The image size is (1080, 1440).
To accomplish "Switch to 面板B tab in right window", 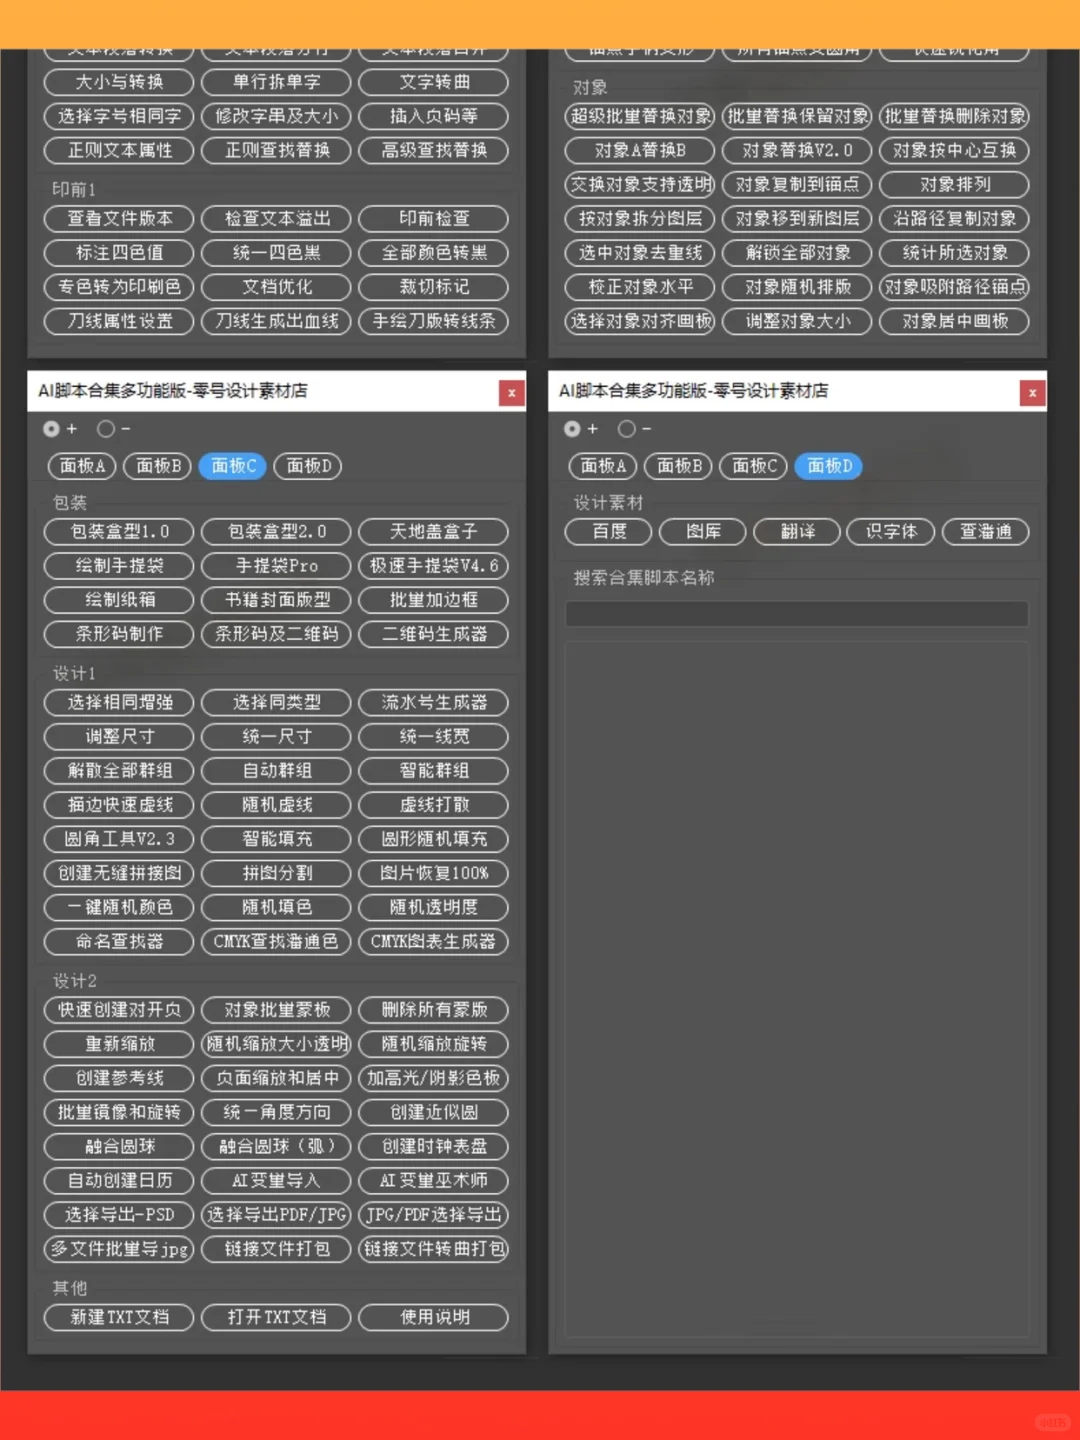I will coord(679,466).
